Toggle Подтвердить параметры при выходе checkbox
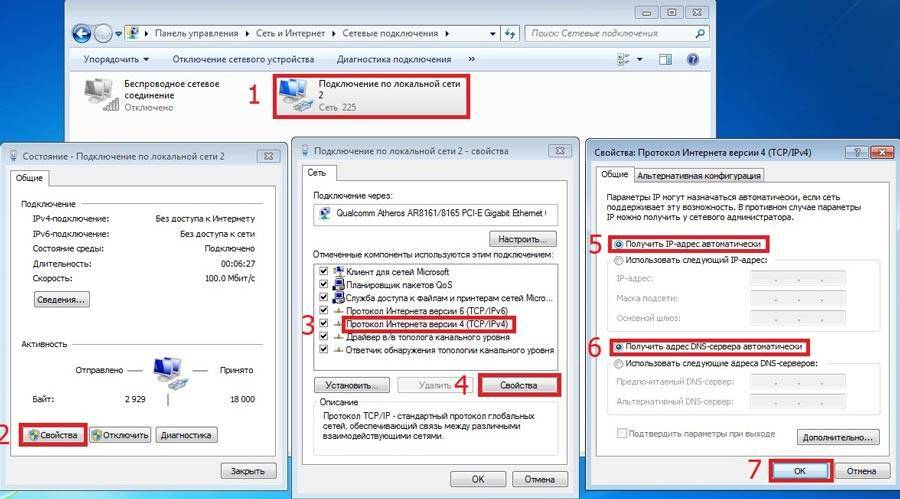 622,434
